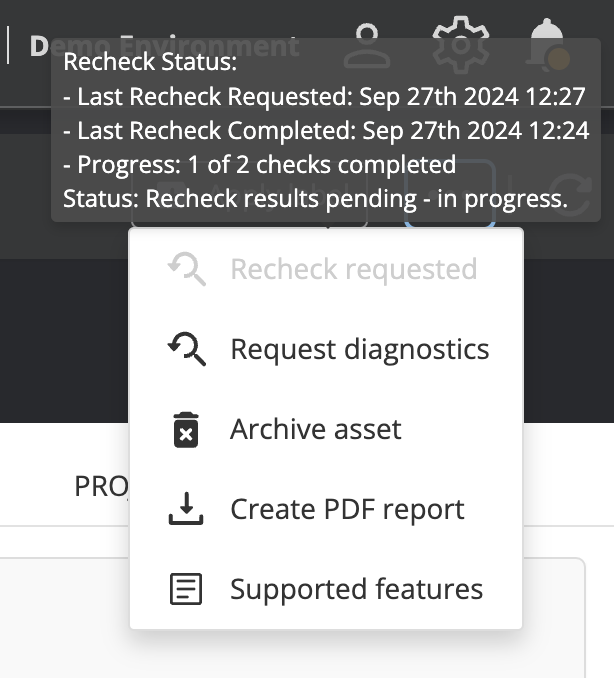Viewport: 614px width, 678px height.
Task: Click the greyed Recheck requested icon
Action: tap(186, 269)
